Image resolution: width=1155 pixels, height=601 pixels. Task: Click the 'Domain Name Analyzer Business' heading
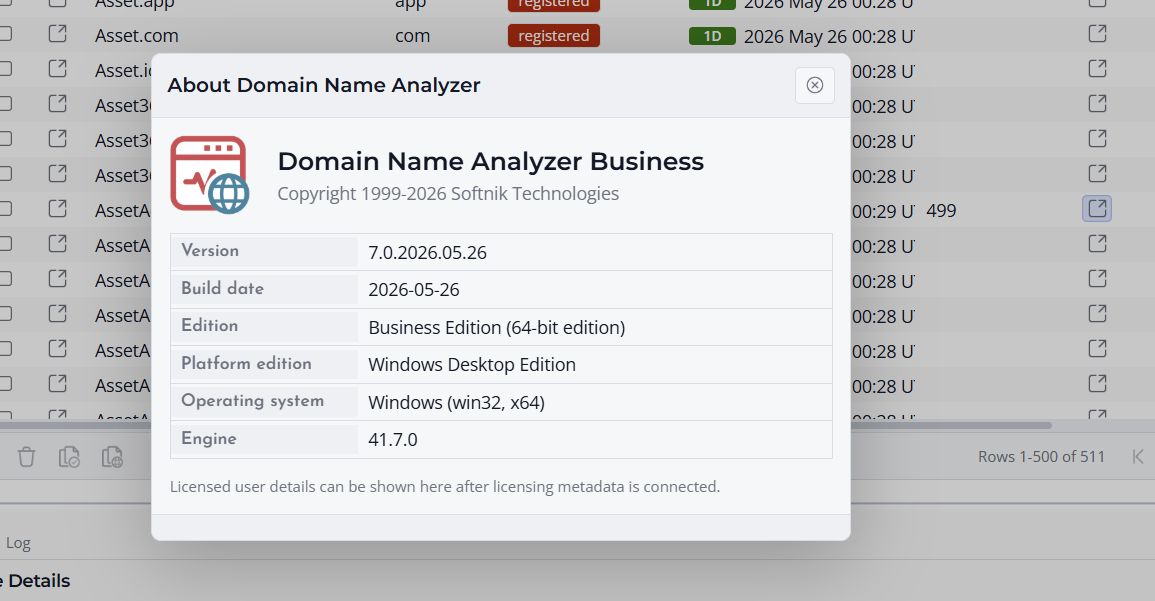point(491,161)
